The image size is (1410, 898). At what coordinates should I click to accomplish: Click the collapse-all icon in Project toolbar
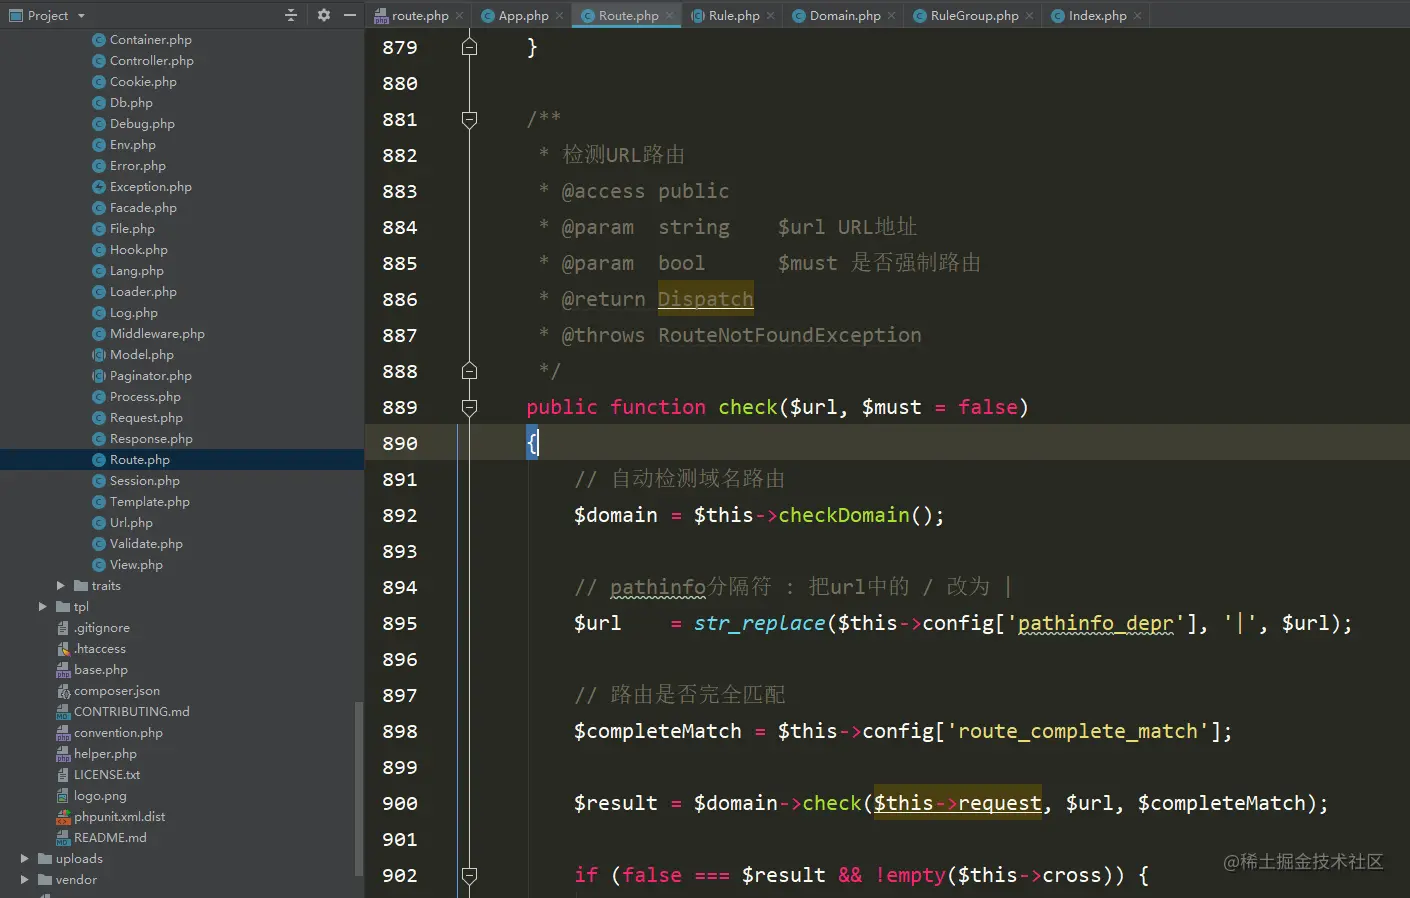[x=291, y=15]
